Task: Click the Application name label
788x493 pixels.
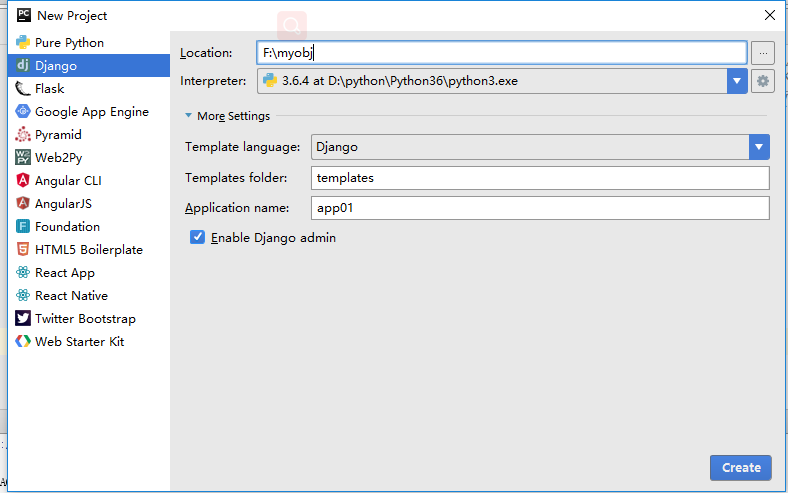Action: coord(237,208)
